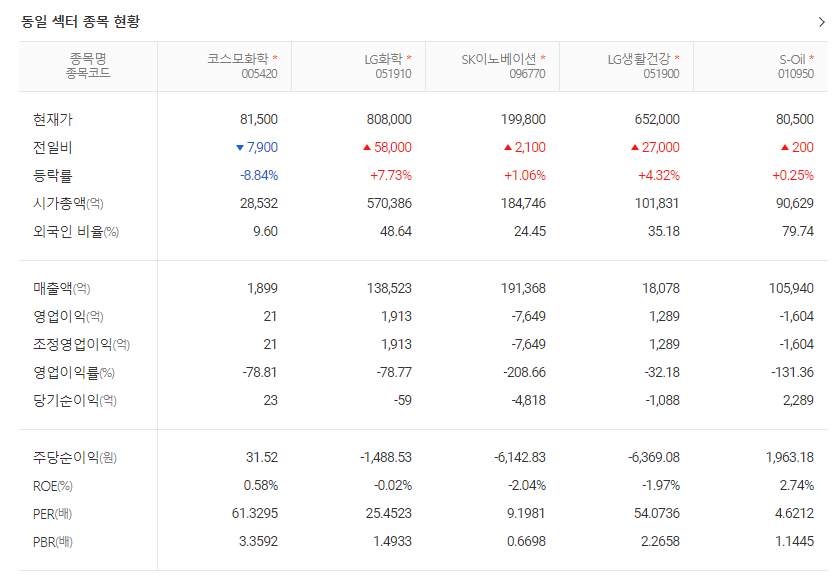This screenshot has width=839, height=581.
Task: Click the red up change 200
Action: tap(797, 147)
